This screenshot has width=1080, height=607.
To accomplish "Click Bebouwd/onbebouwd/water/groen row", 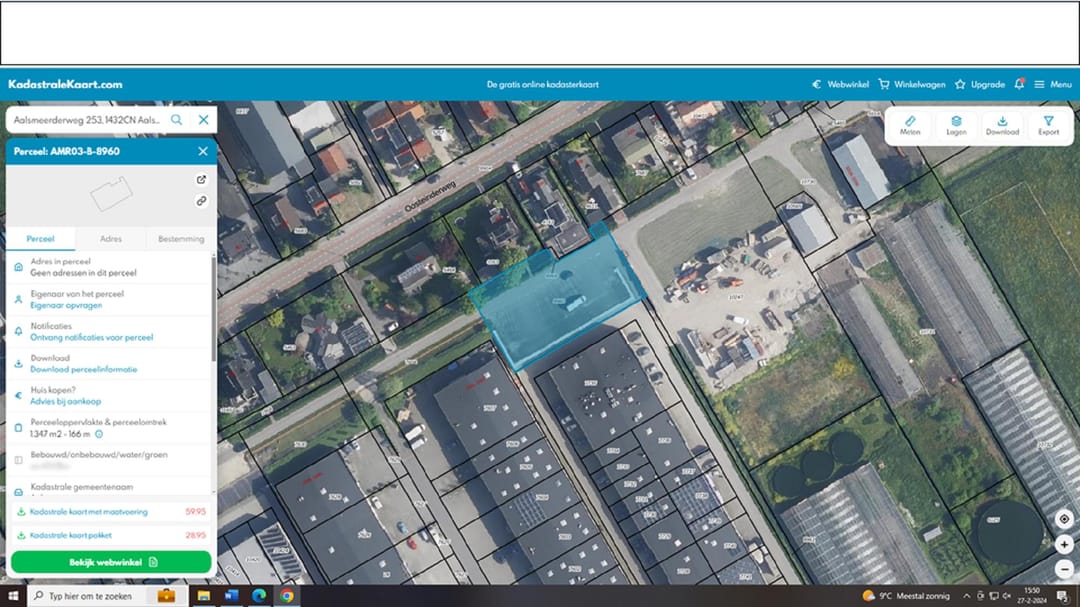I will [109, 460].
